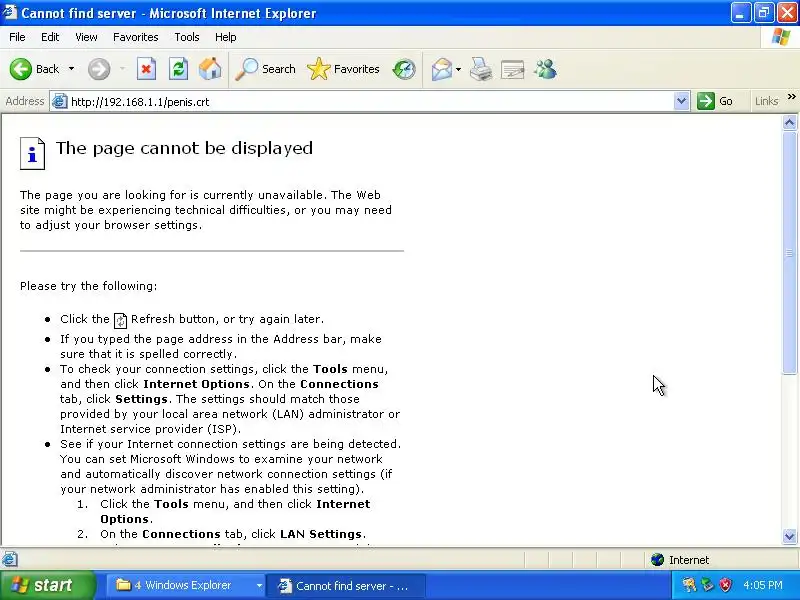
Task: Open the Favorites star toolbar button
Action: pyautogui.click(x=343, y=69)
